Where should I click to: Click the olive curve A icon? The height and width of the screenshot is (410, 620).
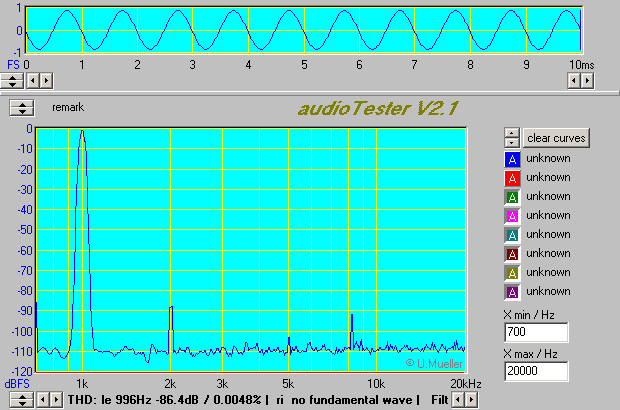click(512, 273)
